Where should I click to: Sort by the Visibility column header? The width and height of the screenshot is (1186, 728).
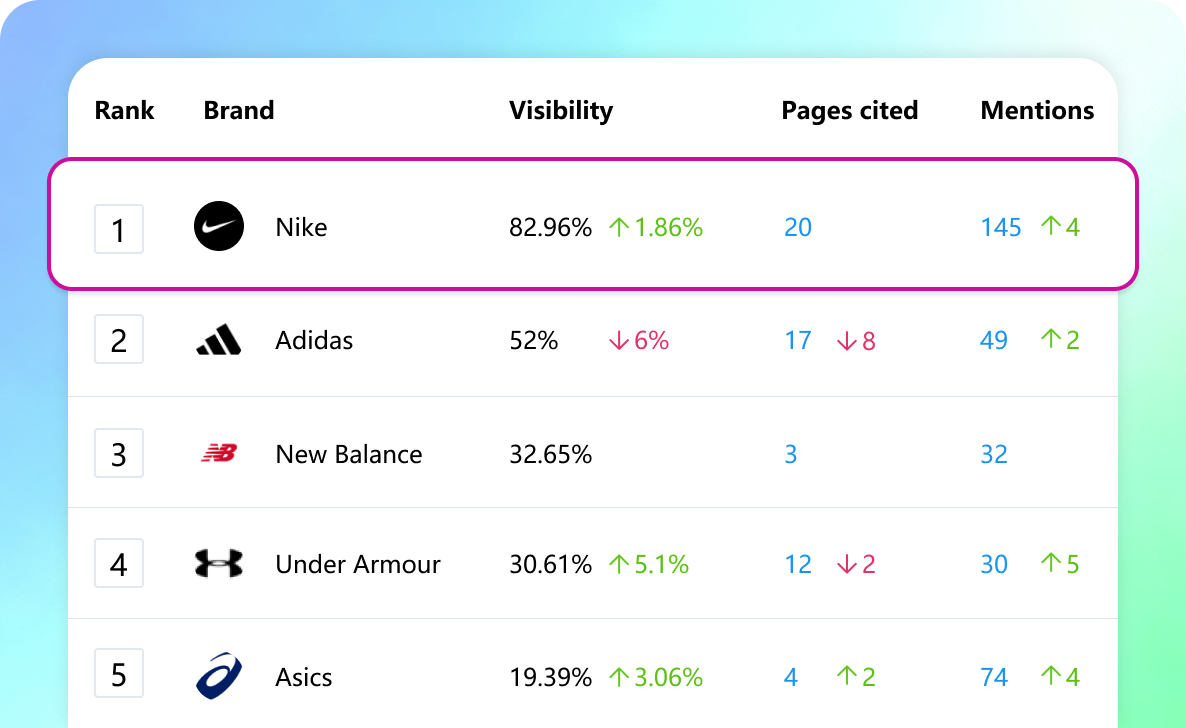561,110
